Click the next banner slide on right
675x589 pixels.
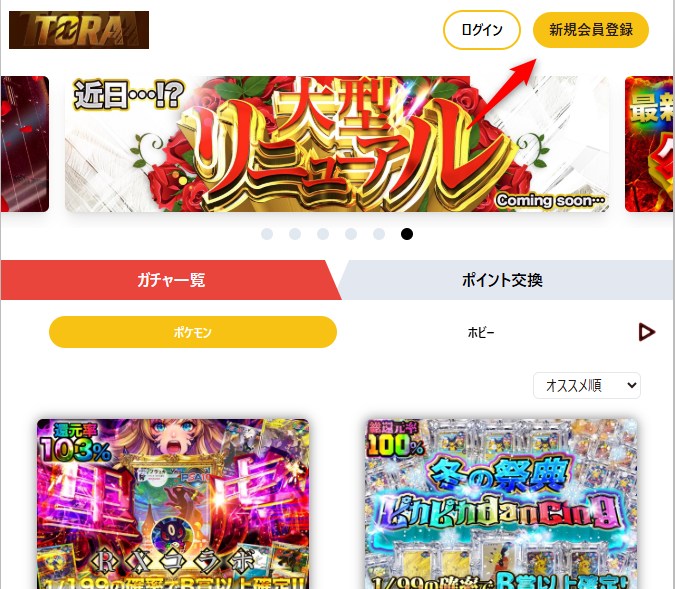(x=649, y=144)
